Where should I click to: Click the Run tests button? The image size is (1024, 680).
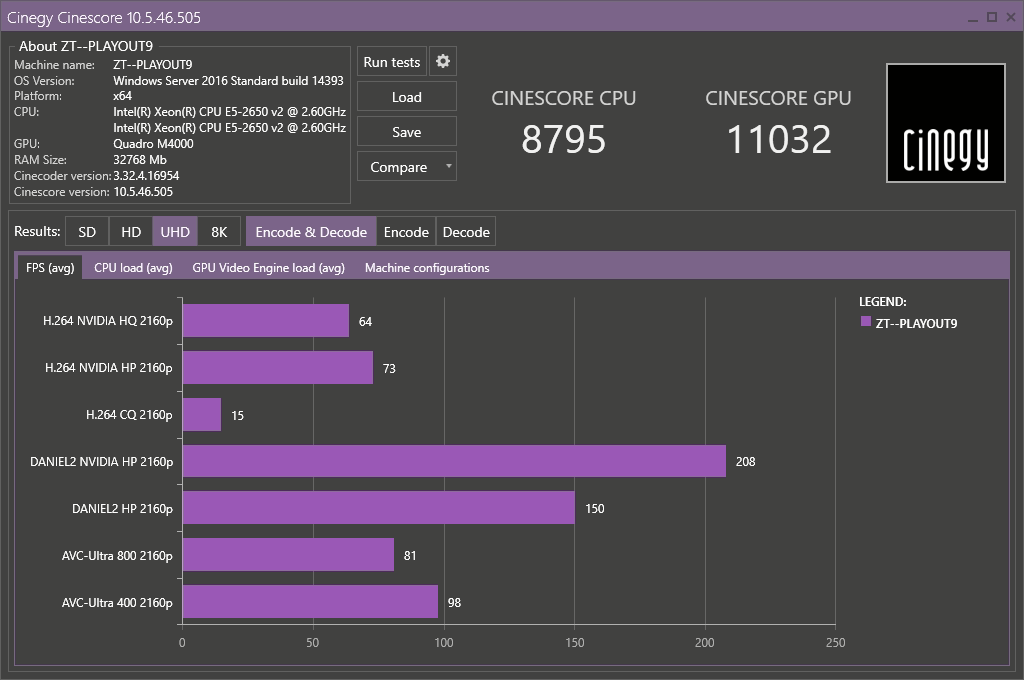pos(392,61)
